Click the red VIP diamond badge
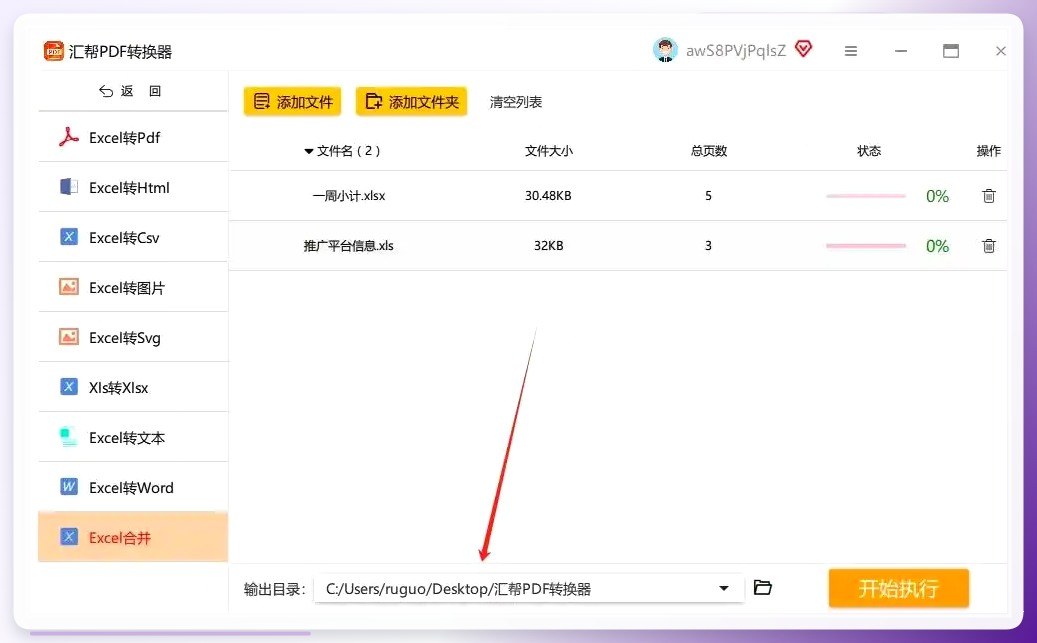The width and height of the screenshot is (1037, 643). coord(804,49)
